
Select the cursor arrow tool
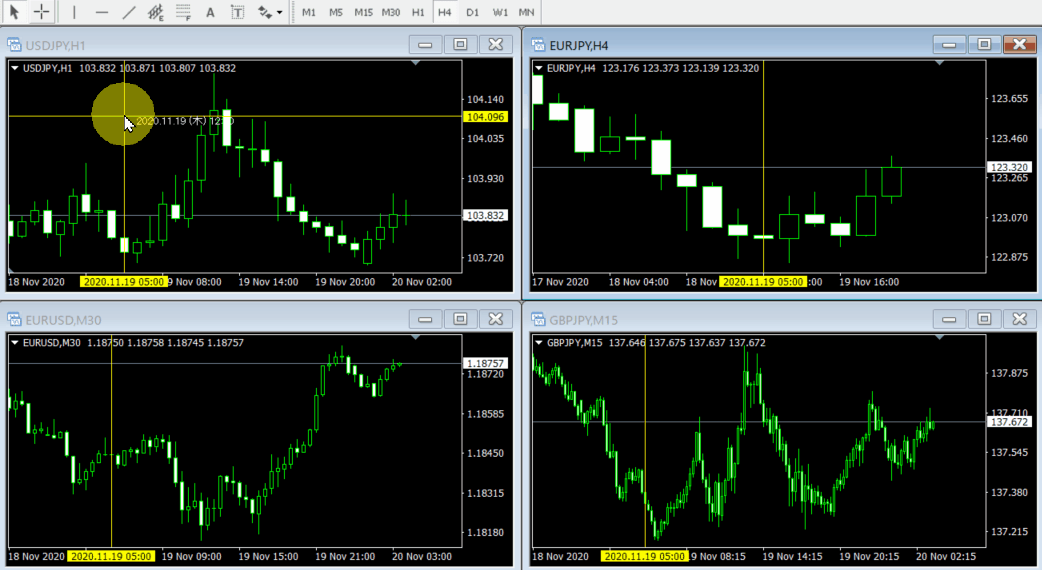(14, 12)
